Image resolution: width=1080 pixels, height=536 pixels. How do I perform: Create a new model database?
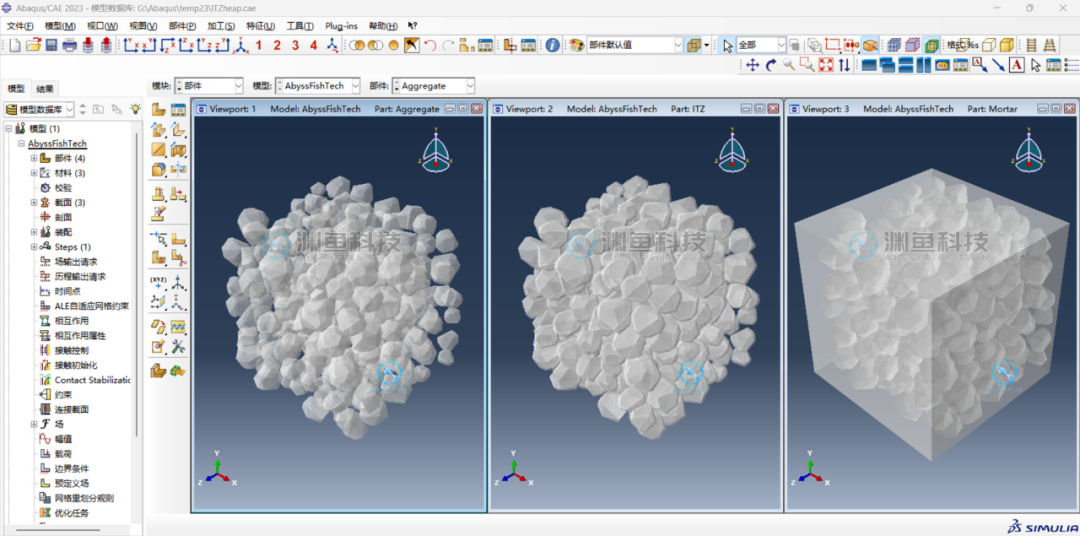click(x=14, y=45)
